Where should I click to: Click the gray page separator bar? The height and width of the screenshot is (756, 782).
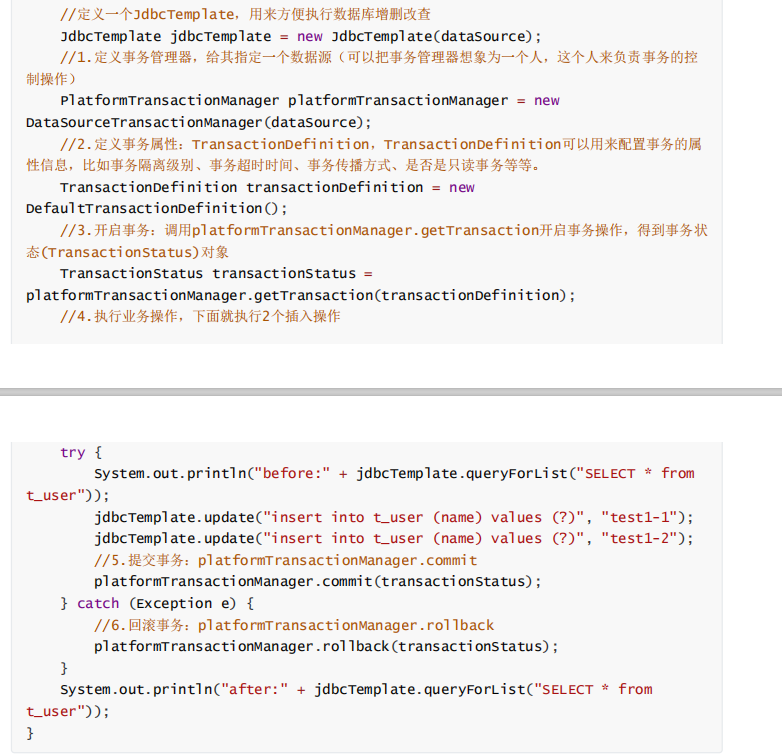pyautogui.click(x=391, y=391)
